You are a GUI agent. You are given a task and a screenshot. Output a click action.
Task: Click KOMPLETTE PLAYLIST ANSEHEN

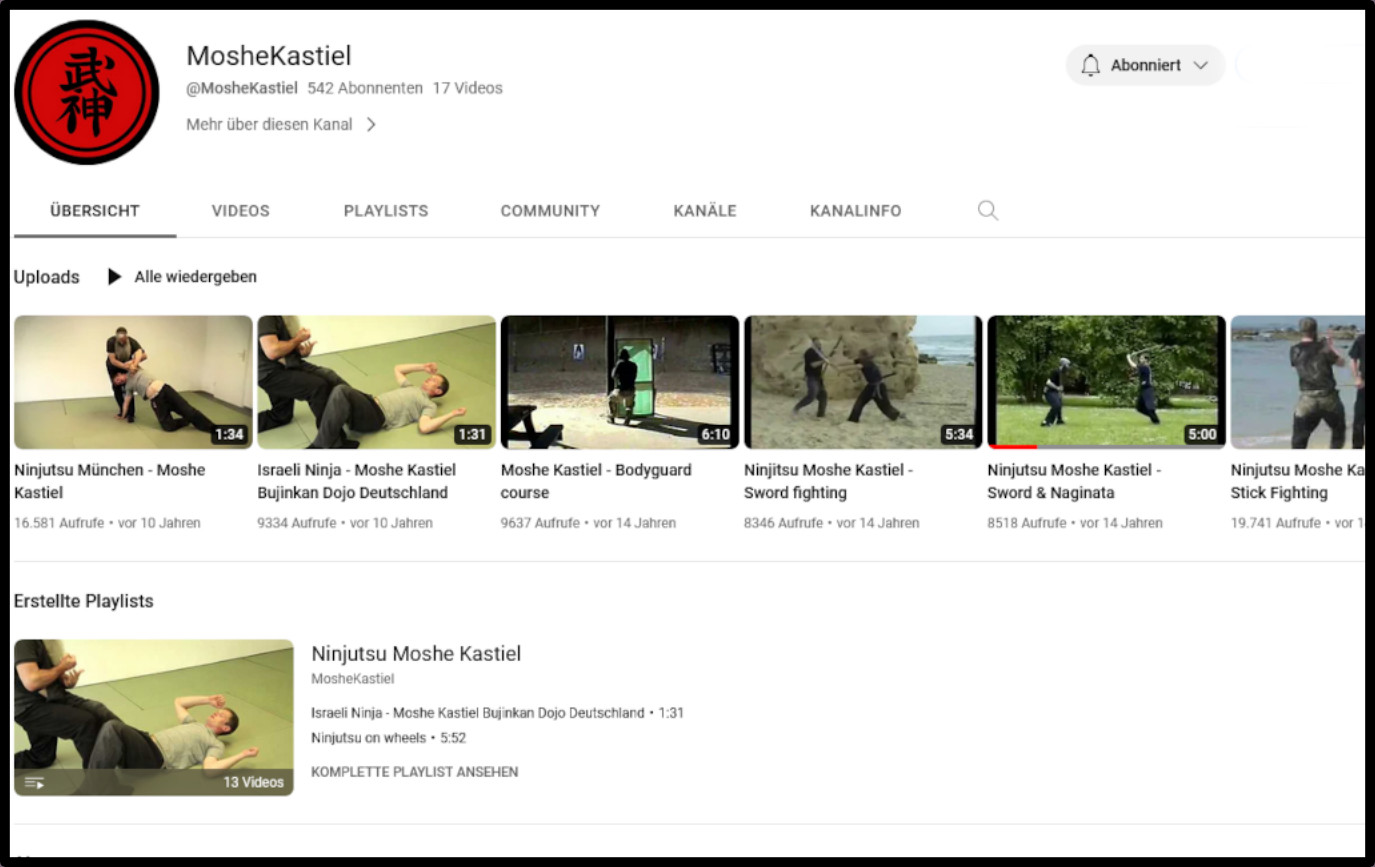click(415, 772)
